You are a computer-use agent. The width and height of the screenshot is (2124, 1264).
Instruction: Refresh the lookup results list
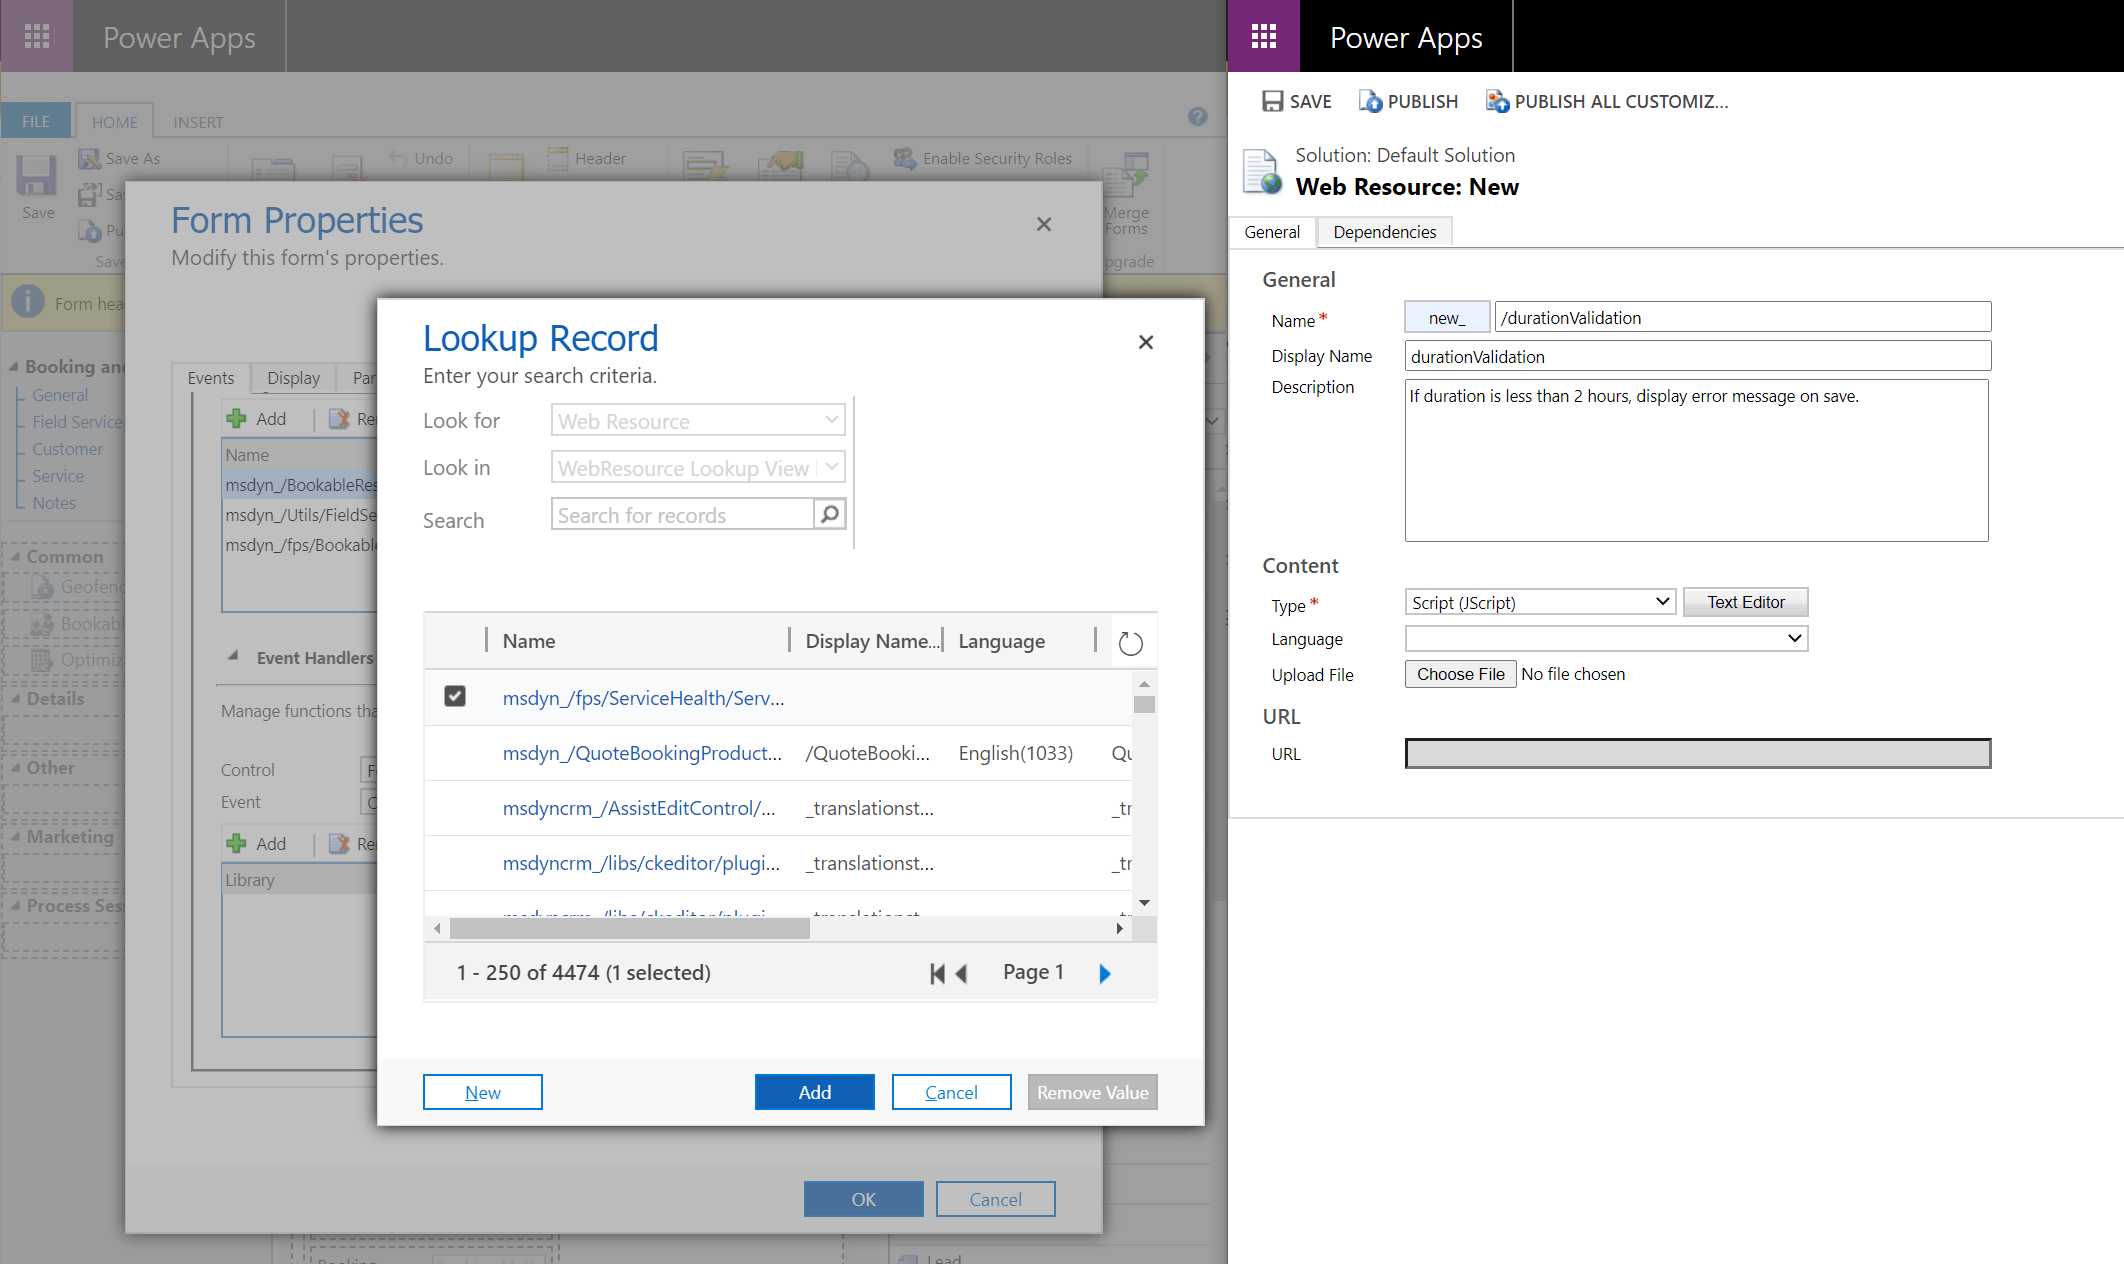1130,641
